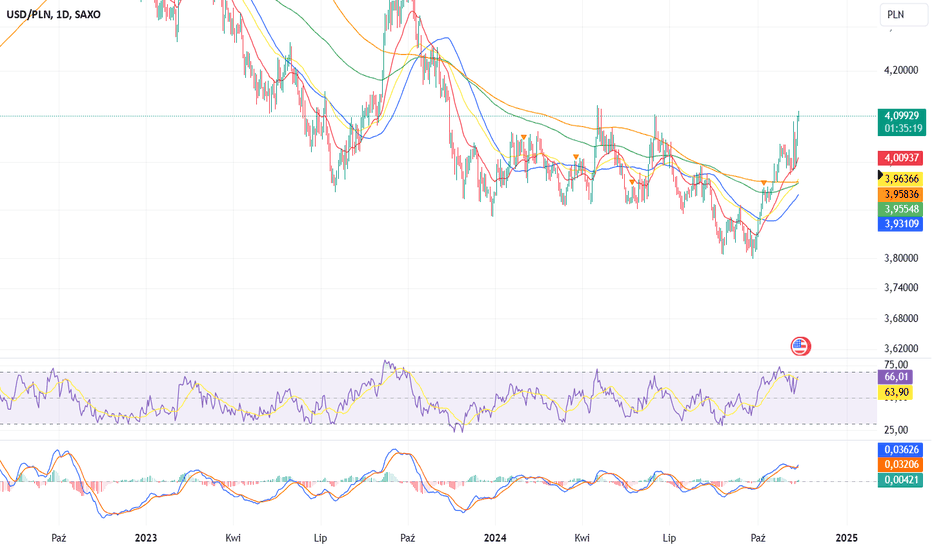Click the 3,80000 price scale level
The width and height of the screenshot is (932, 550).
901,258
